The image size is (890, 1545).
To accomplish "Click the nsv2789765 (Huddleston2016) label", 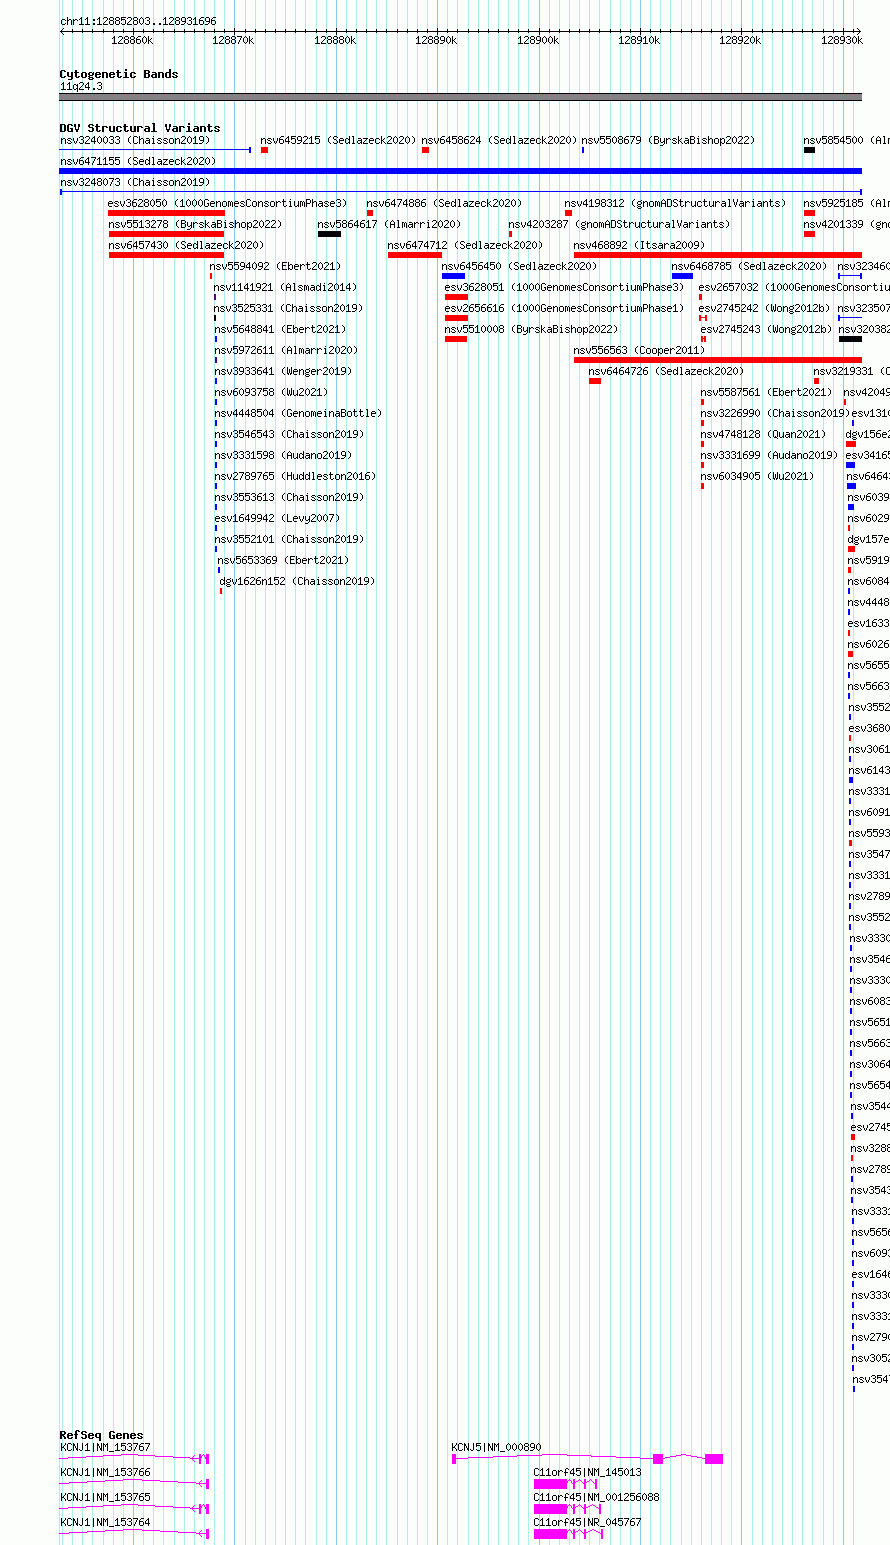I will click(294, 476).
